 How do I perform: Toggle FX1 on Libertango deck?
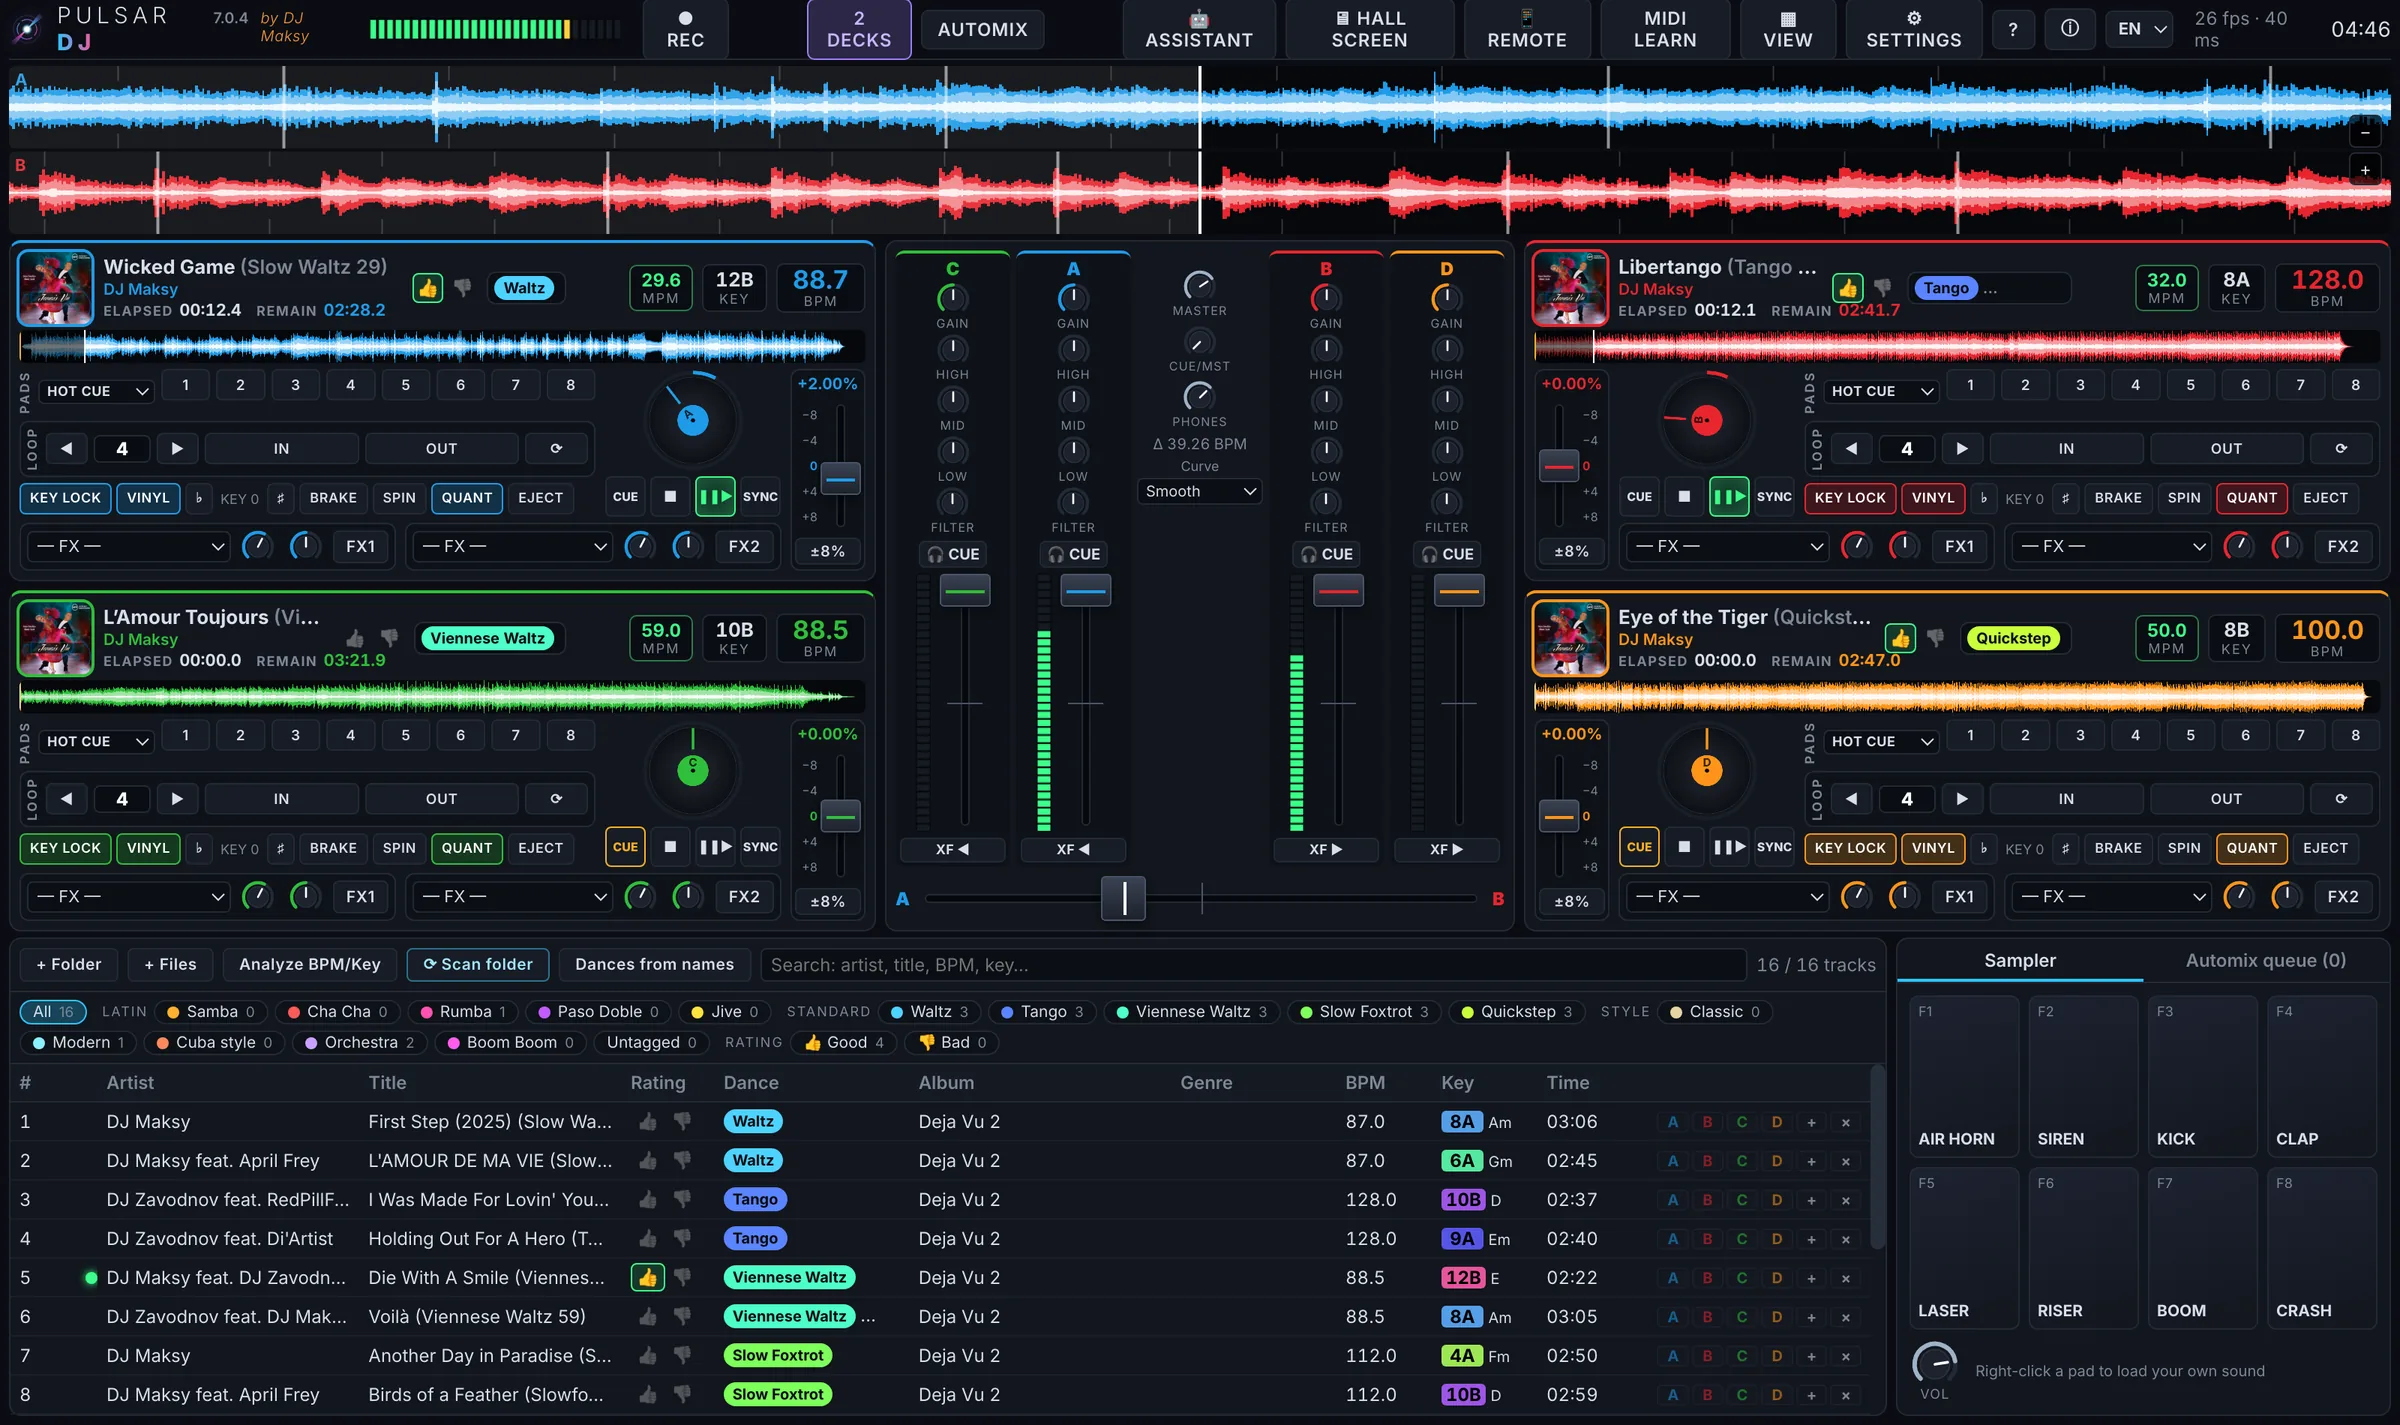1959,547
